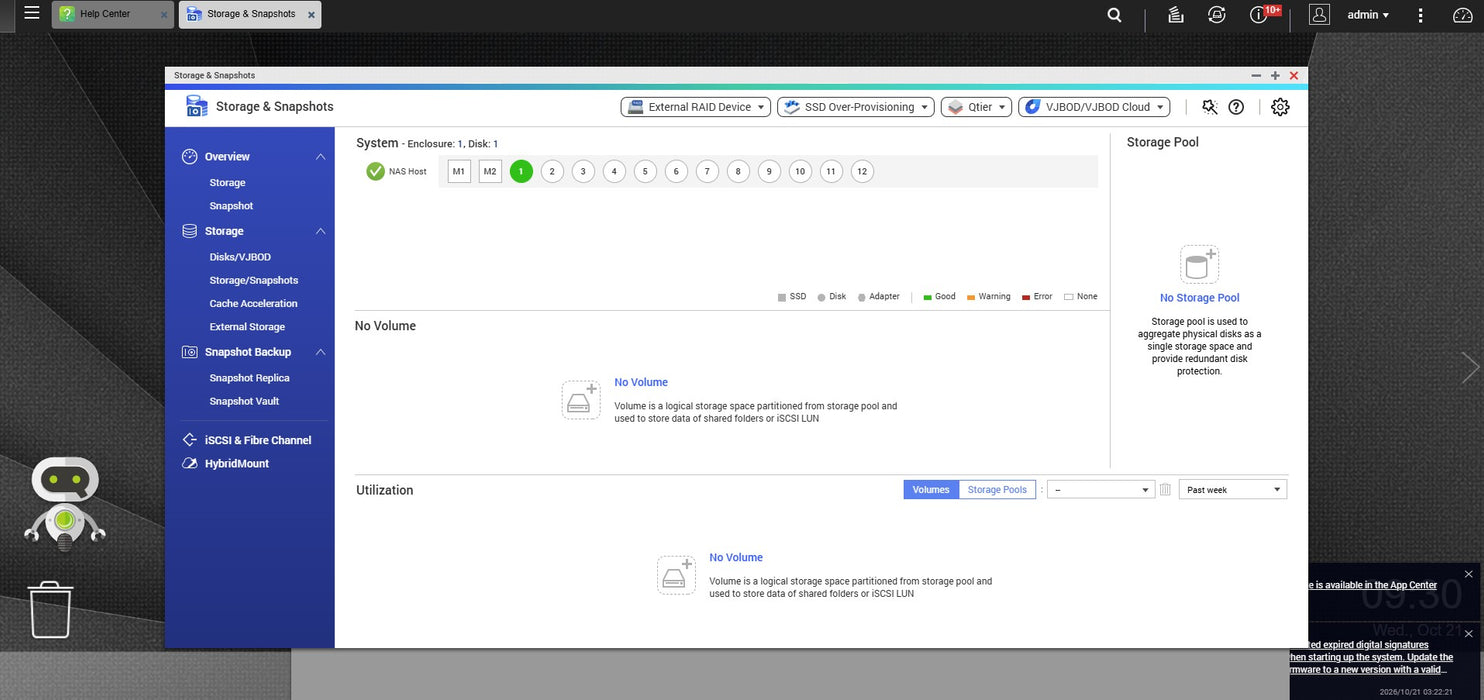
Task: Open the Past week time range dropdown
Action: point(1233,490)
